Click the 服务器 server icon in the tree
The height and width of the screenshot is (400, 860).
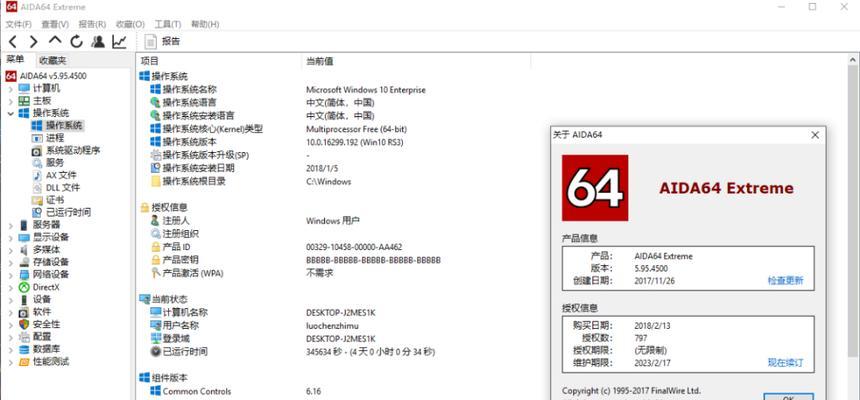[x=24, y=225]
